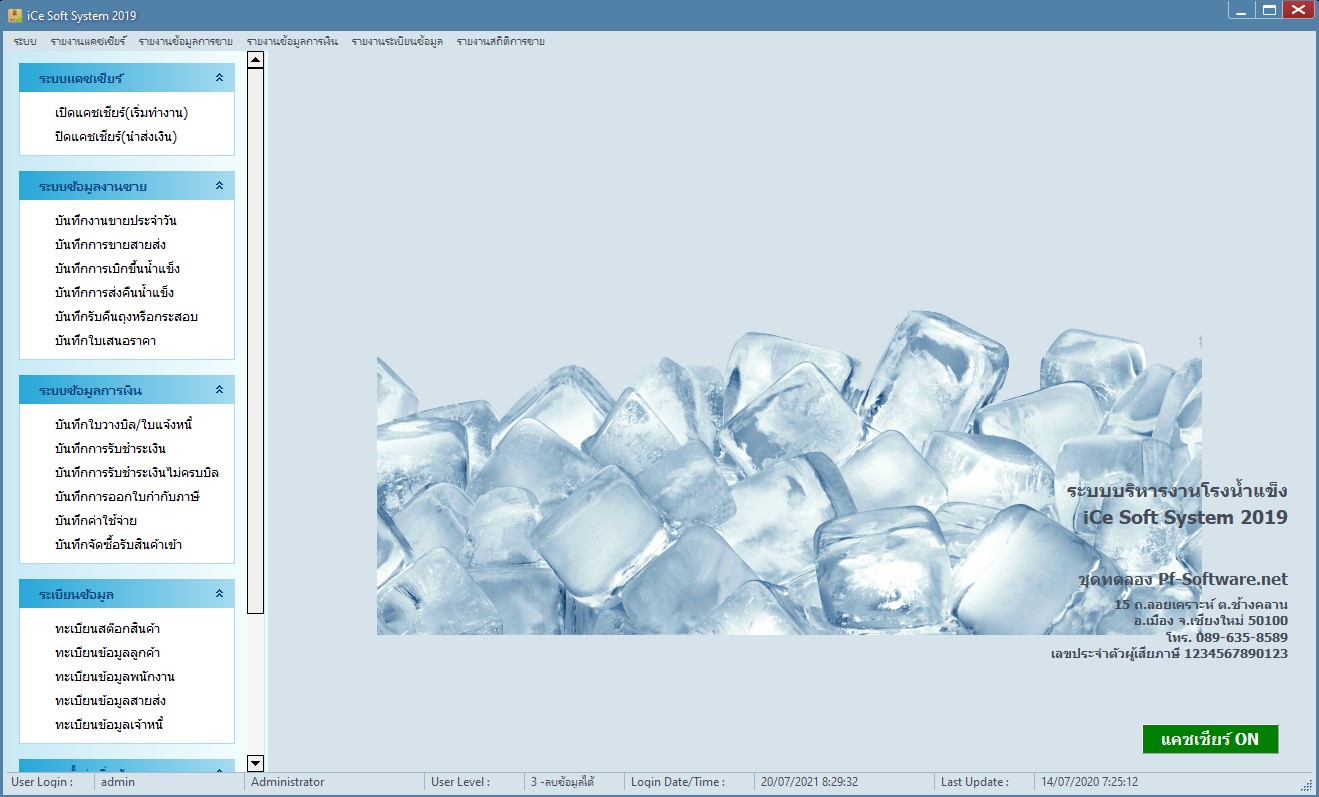This screenshot has width=1319, height=797.
Task: Click the green แคชเชียร์ ON button
Action: point(1210,740)
